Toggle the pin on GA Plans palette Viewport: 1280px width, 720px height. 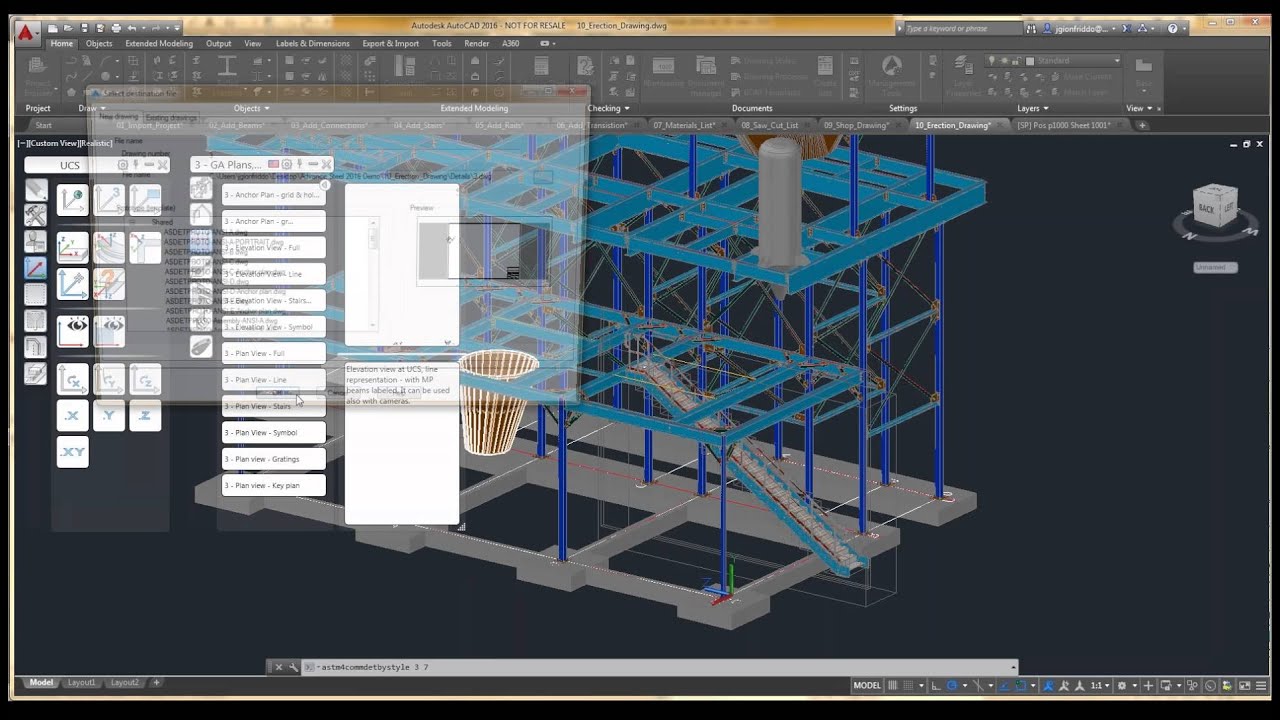tap(299, 164)
